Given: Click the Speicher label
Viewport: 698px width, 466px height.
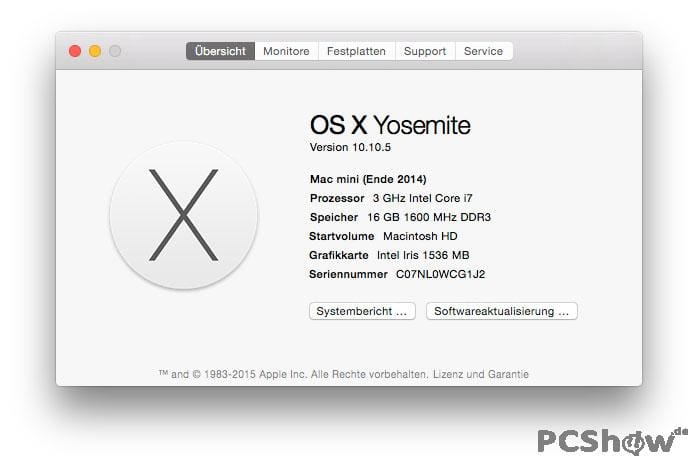Looking at the screenshot, I should pyautogui.click(x=334, y=217).
